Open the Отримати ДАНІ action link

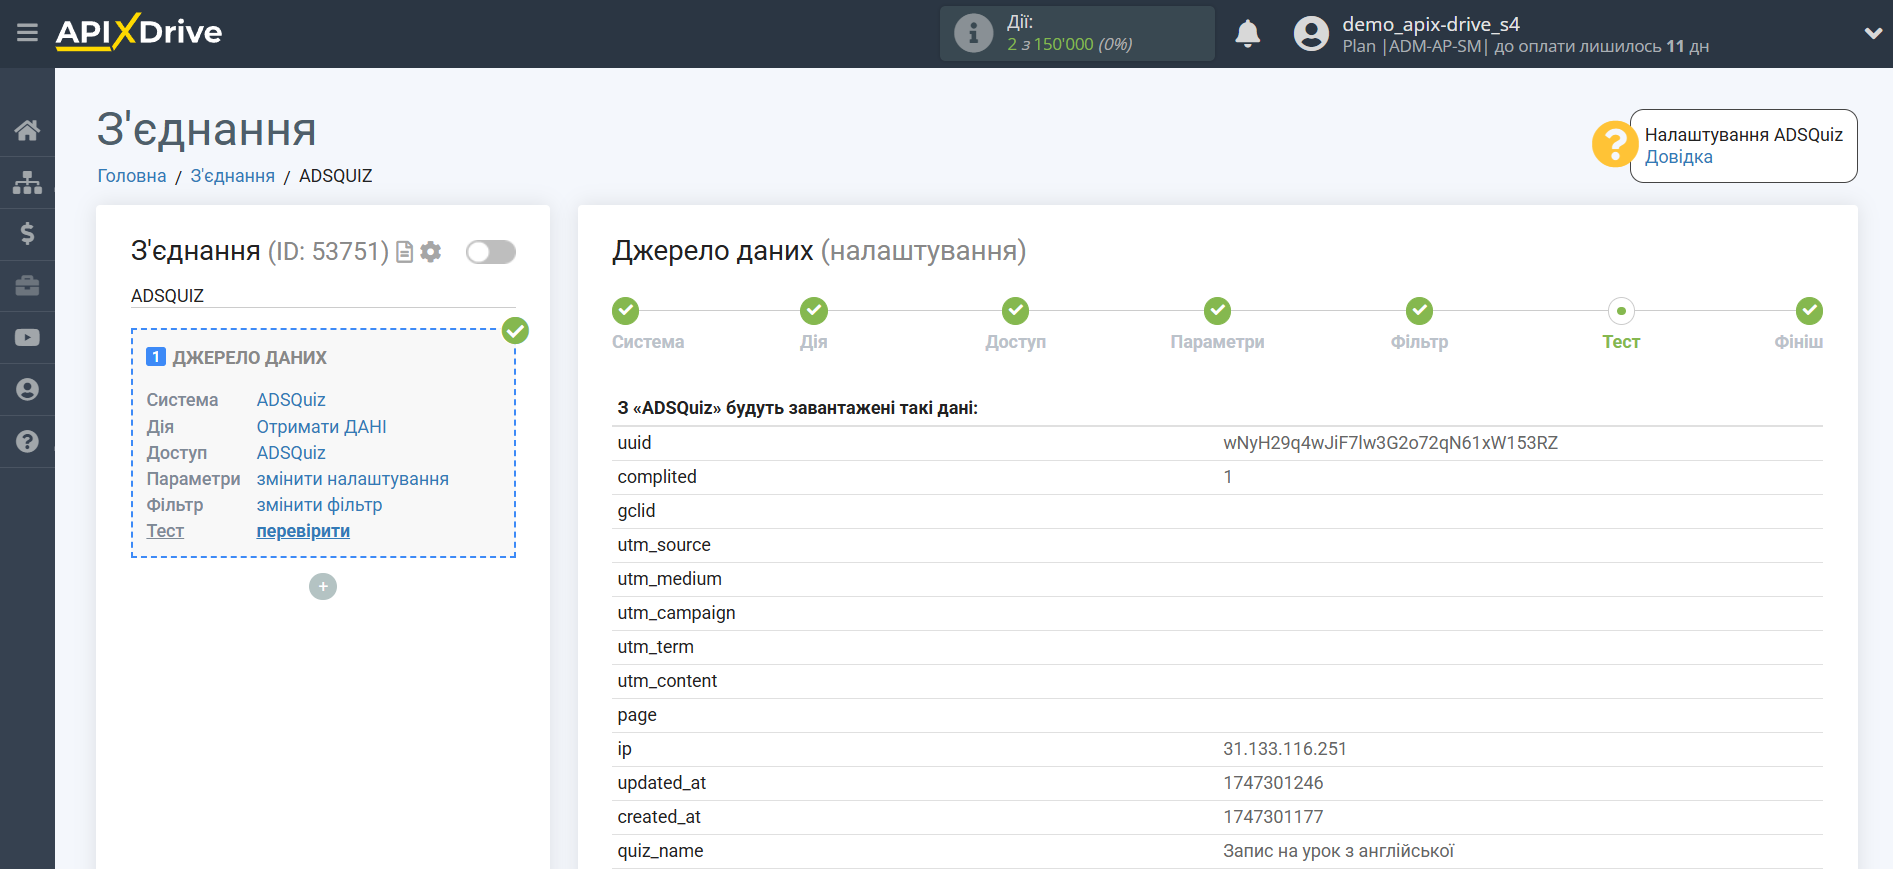coord(321,427)
